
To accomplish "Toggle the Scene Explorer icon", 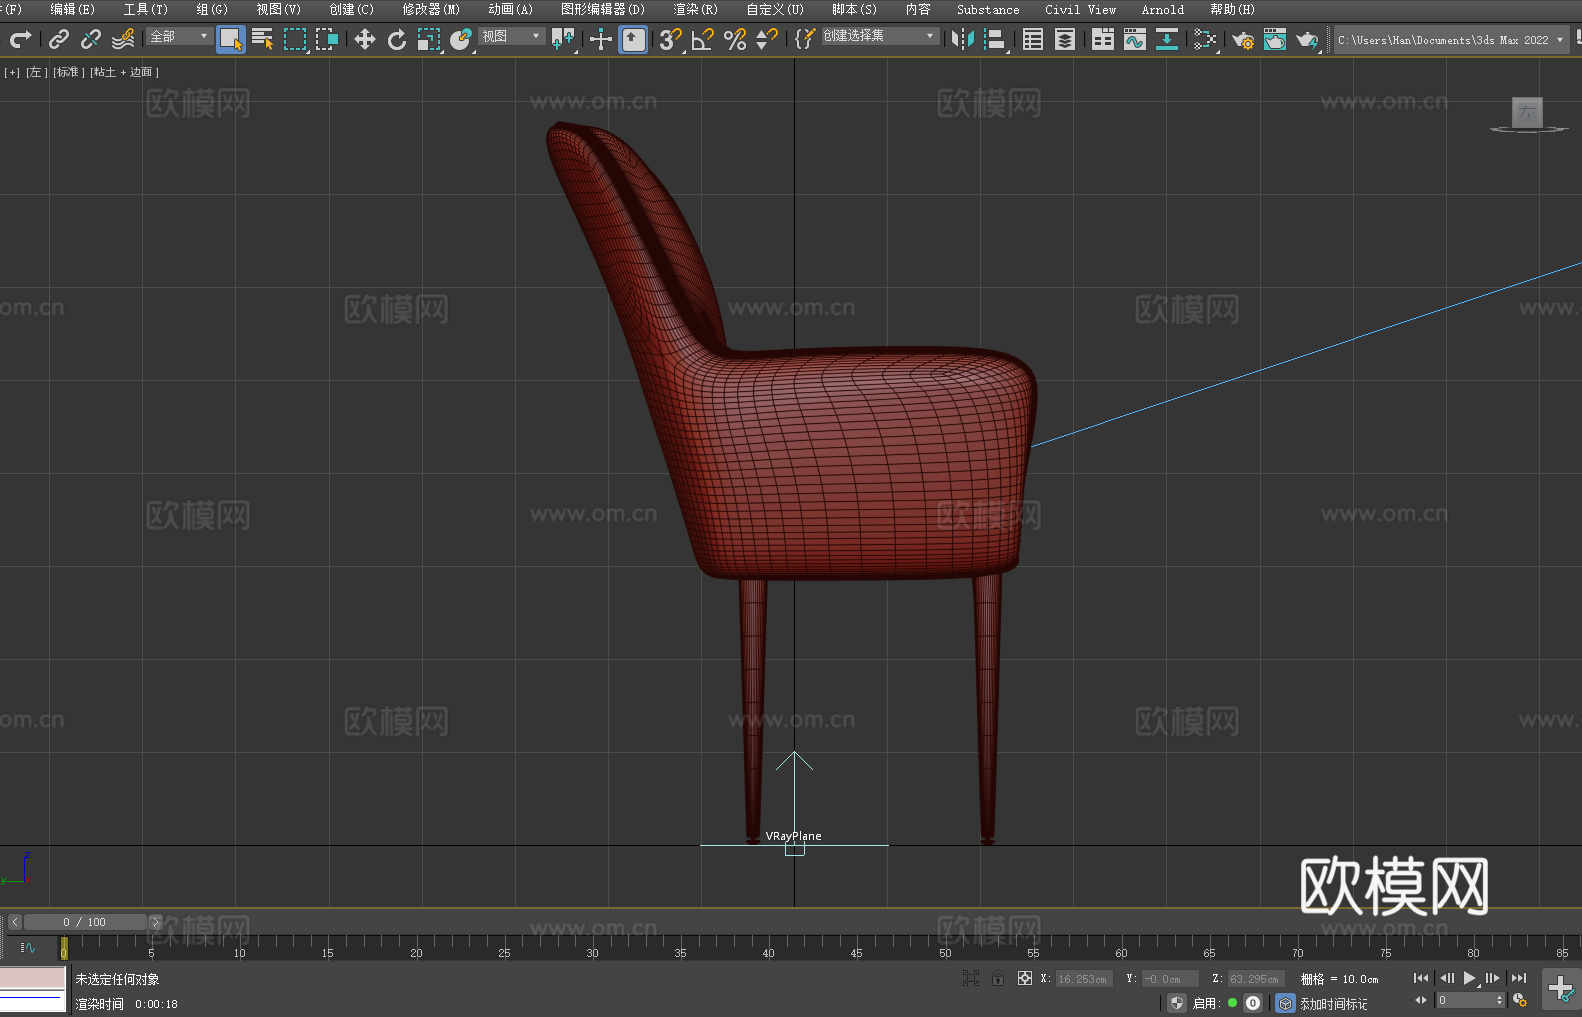I will pyautogui.click(x=1033, y=39).
